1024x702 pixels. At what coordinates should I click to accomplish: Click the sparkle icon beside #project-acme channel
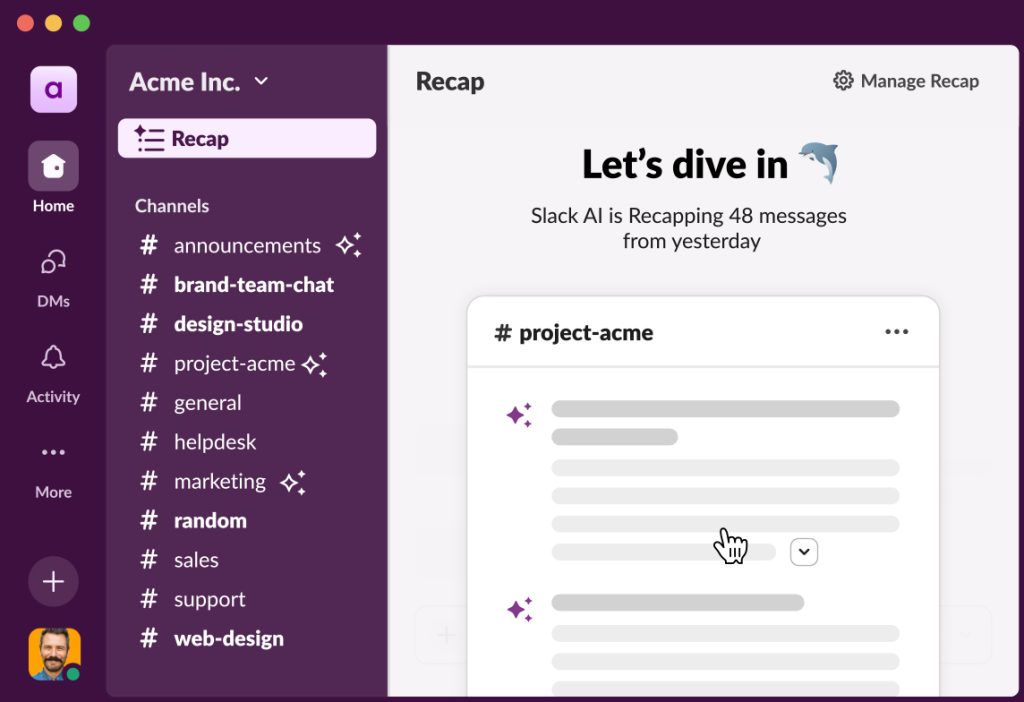pyautogui.click(x=315, y=362)
